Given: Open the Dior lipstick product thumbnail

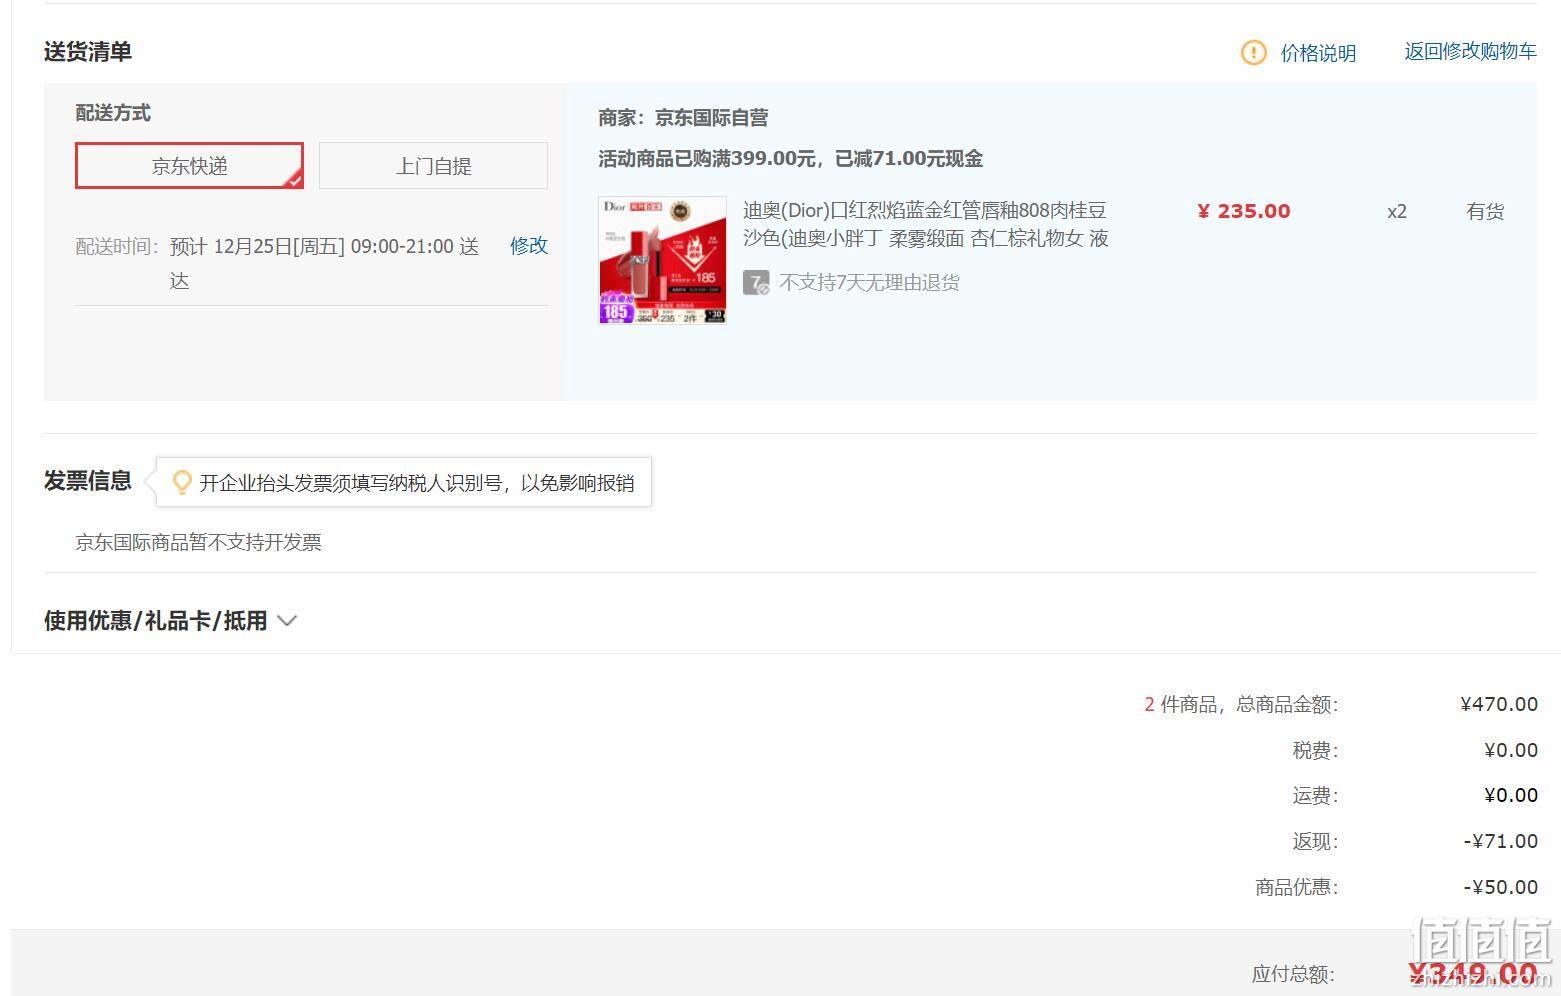Looking at the screenshot, I should [x=662, y=260].
